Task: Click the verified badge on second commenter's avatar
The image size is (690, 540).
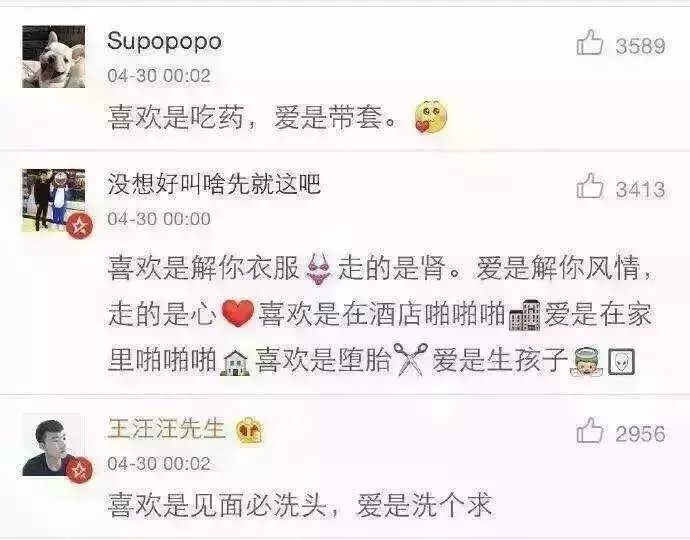Action: point(80,226)
